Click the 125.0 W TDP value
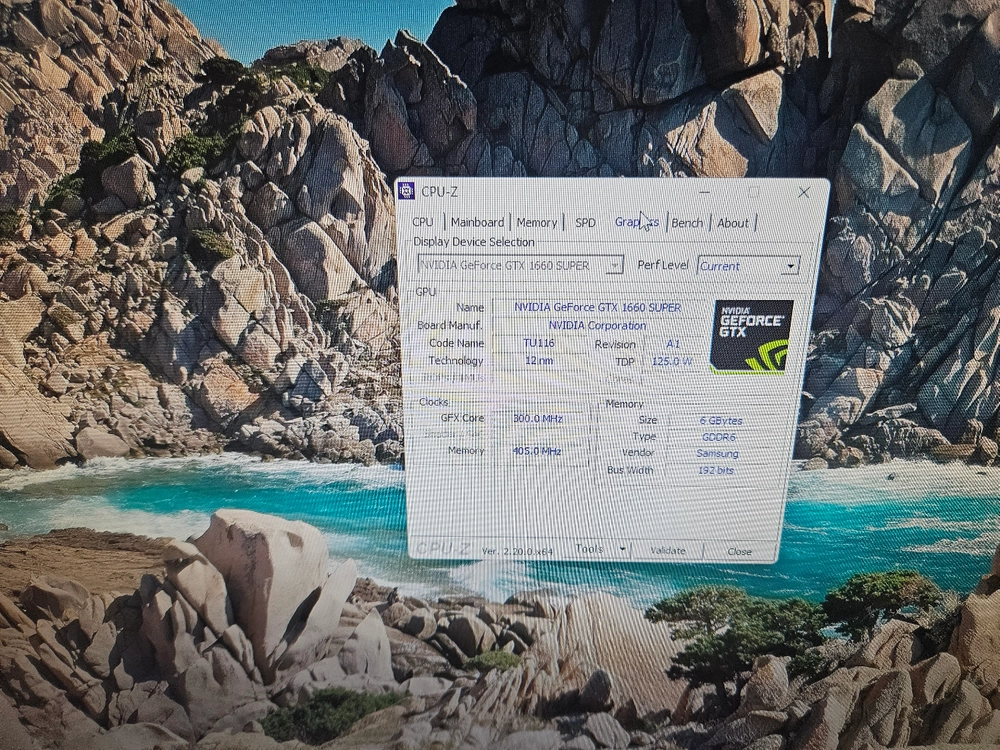The width and height of the screenshot is (1000, 750). [x=672, y=361]
